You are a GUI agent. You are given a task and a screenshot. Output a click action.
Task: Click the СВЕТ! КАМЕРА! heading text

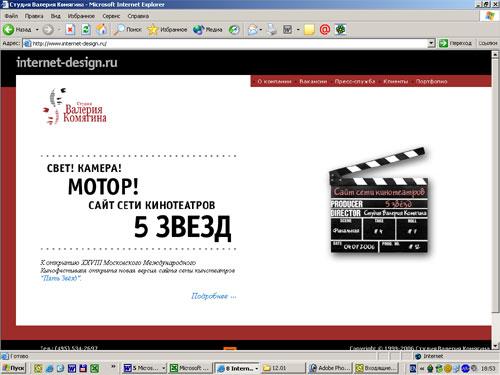click(x=84, y=168)
